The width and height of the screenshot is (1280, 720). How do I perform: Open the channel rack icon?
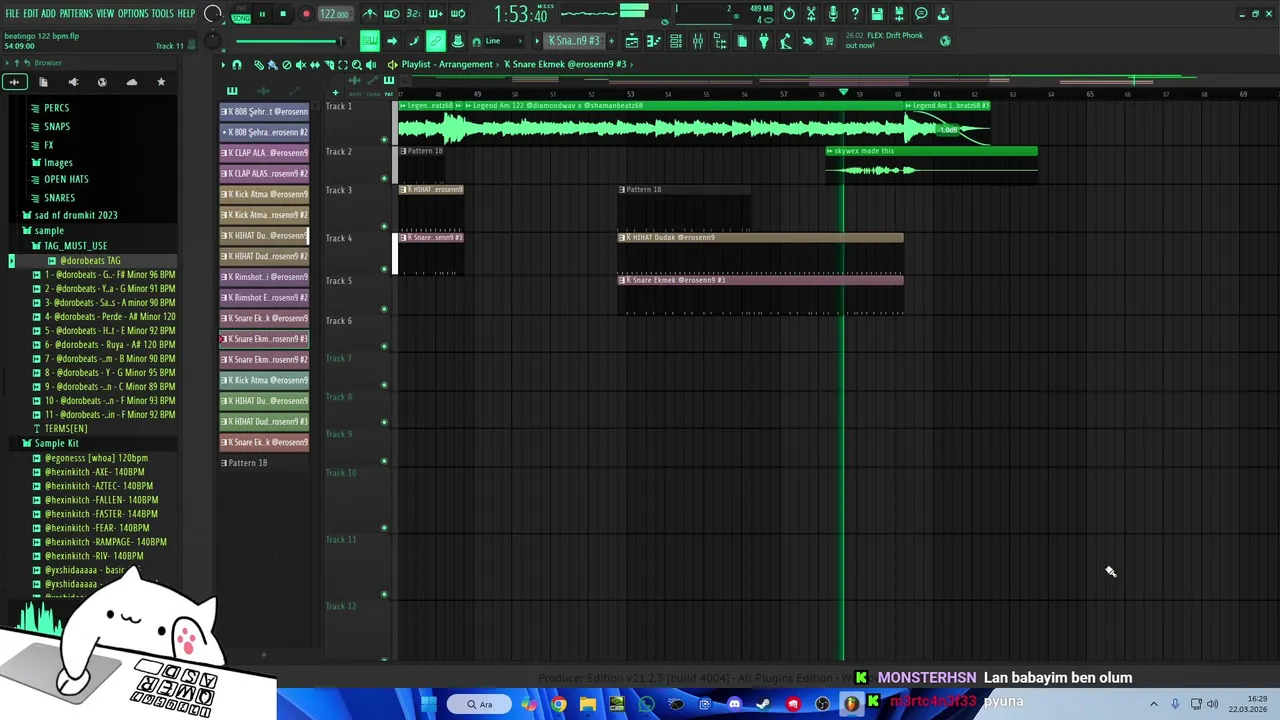(x=676, y=41)
